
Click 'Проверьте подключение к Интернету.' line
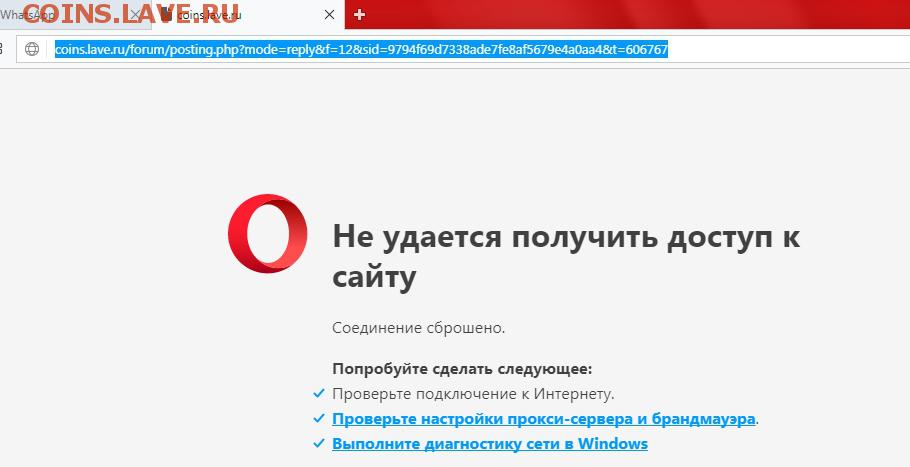[473, 394]
